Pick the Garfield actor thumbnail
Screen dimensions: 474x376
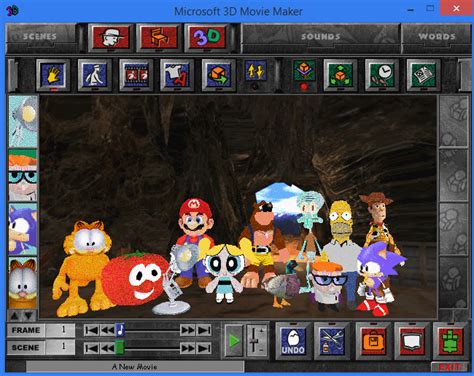pos(23,283)
